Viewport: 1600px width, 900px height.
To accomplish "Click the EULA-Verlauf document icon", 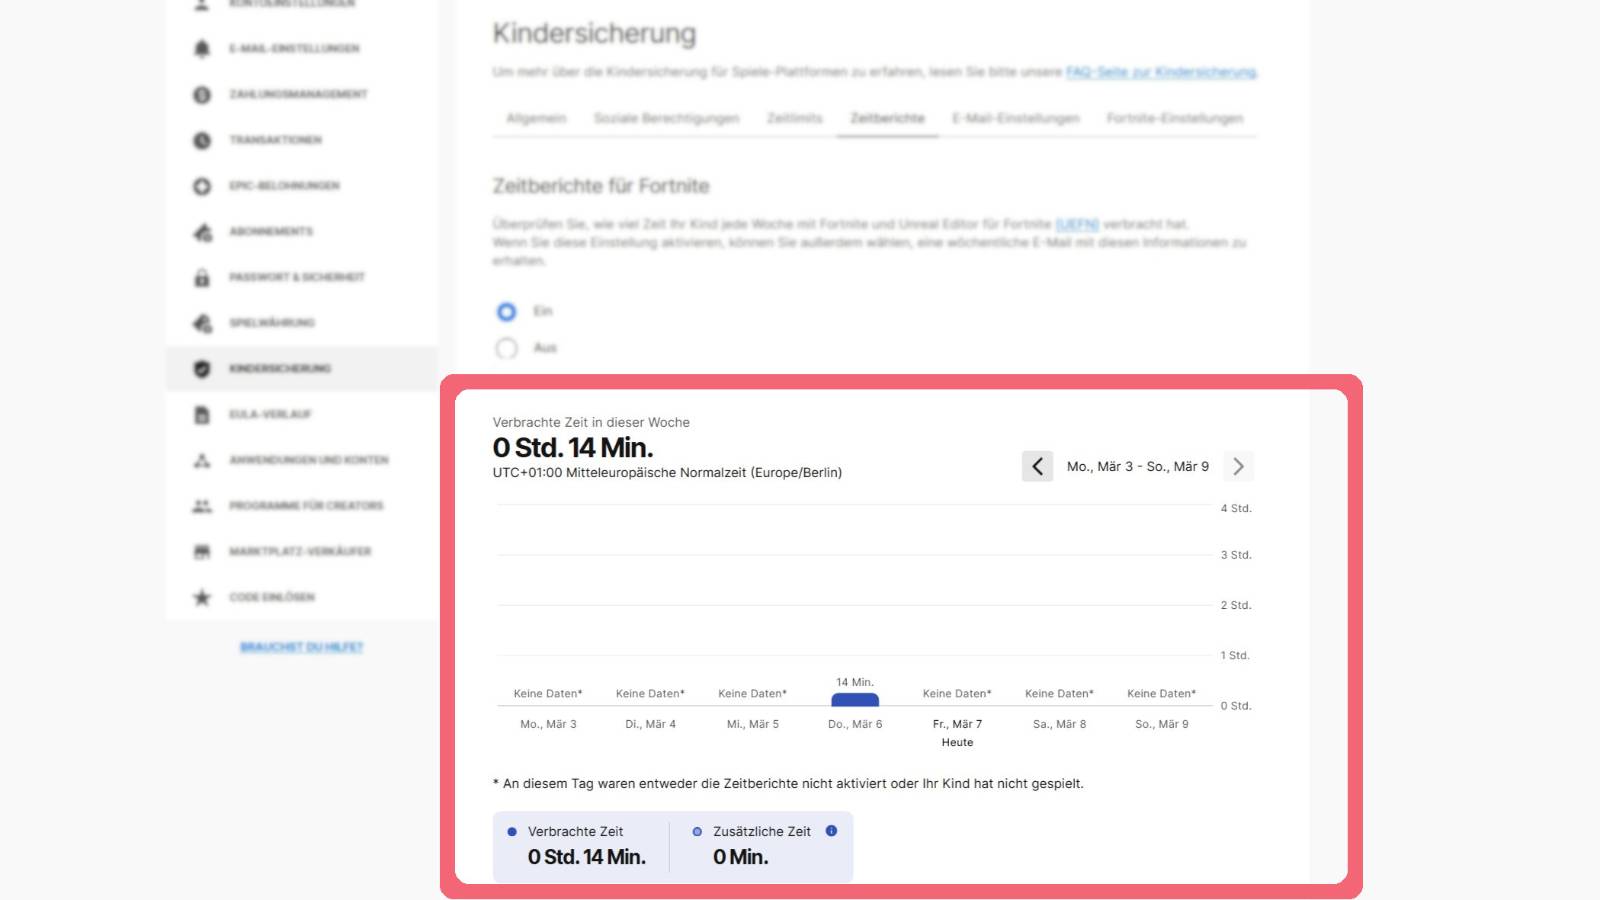I will (x=202, y=414).
